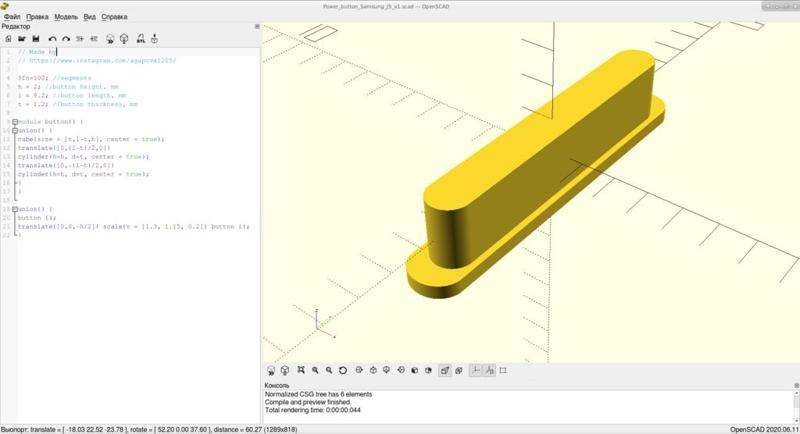The image size is (800, 434).
Task: Save the script with the floppy icon
Action: pyautogui.click(x=36, y=39)
